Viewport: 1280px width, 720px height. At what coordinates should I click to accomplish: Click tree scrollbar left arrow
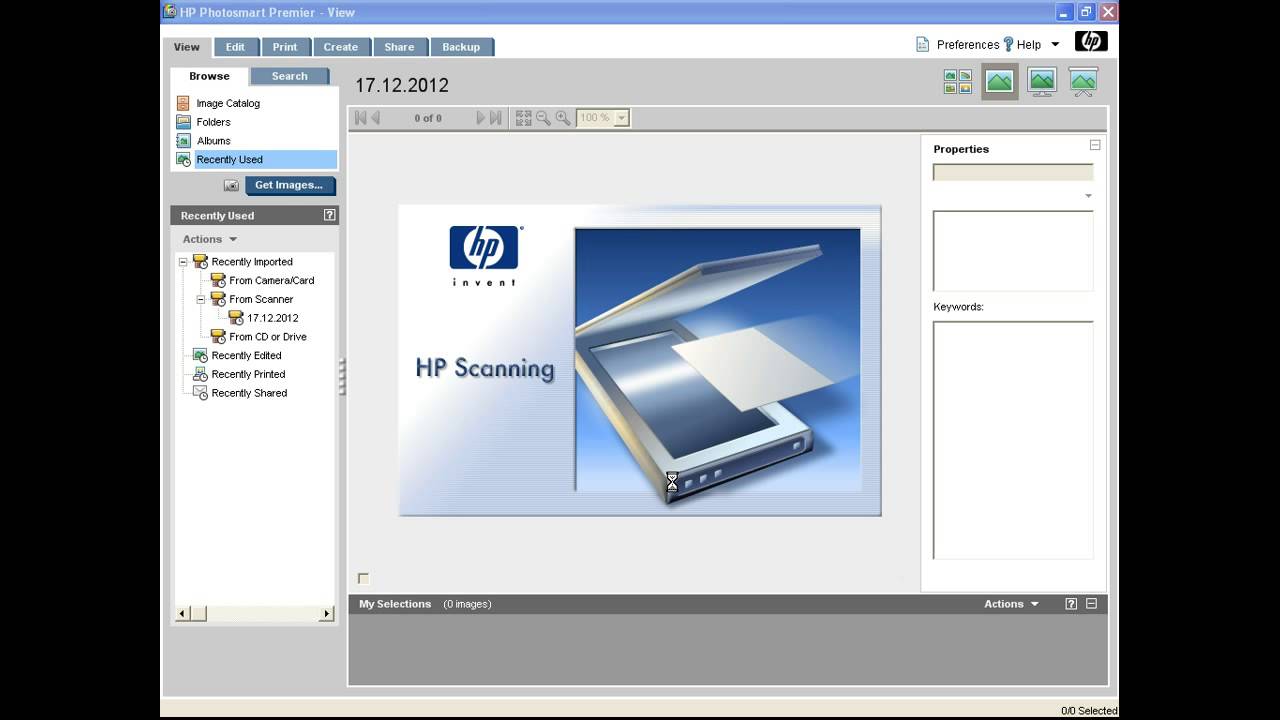point(183,614)
